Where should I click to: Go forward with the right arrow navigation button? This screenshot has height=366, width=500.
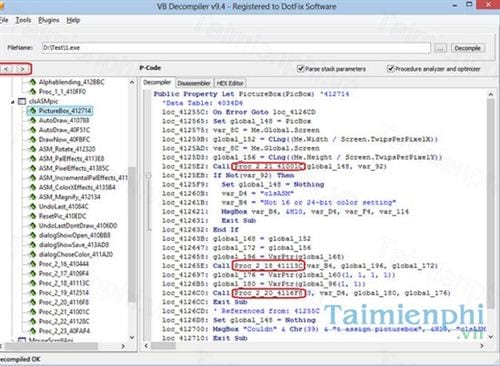tap(22, 69)
